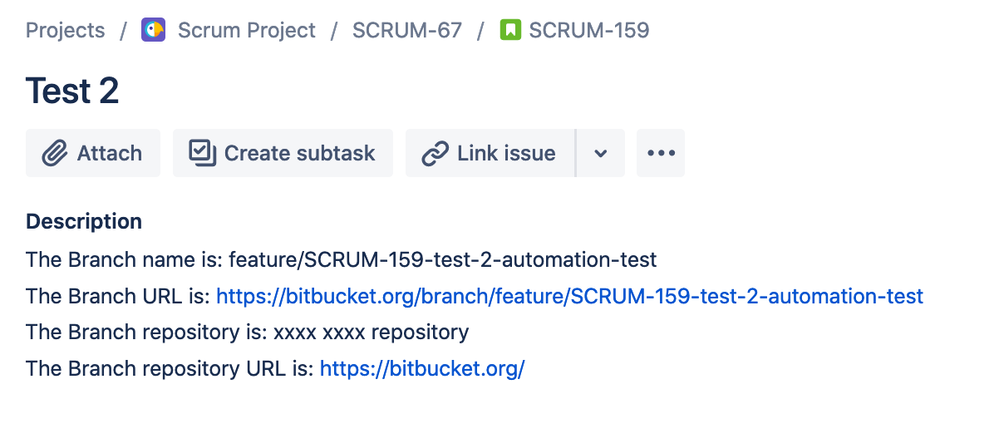Click the paperclip Attach icon
This screenshot has height=424, width=999.
[x=55, y=154]
